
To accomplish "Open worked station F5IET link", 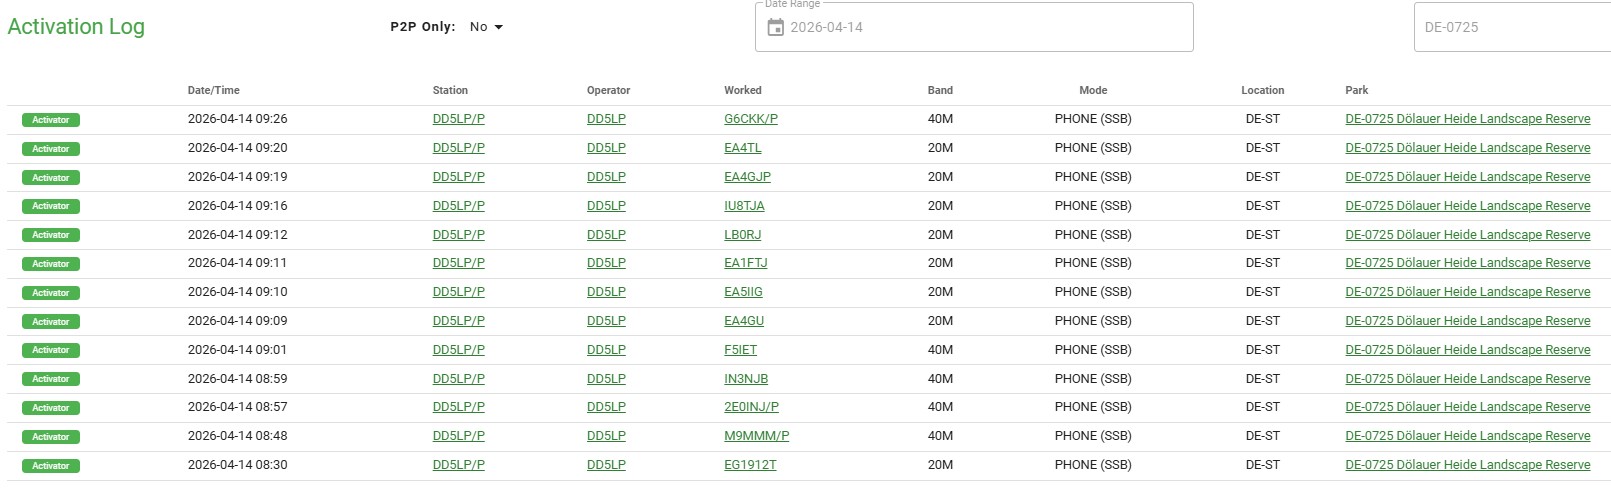I will coord(740,350).
